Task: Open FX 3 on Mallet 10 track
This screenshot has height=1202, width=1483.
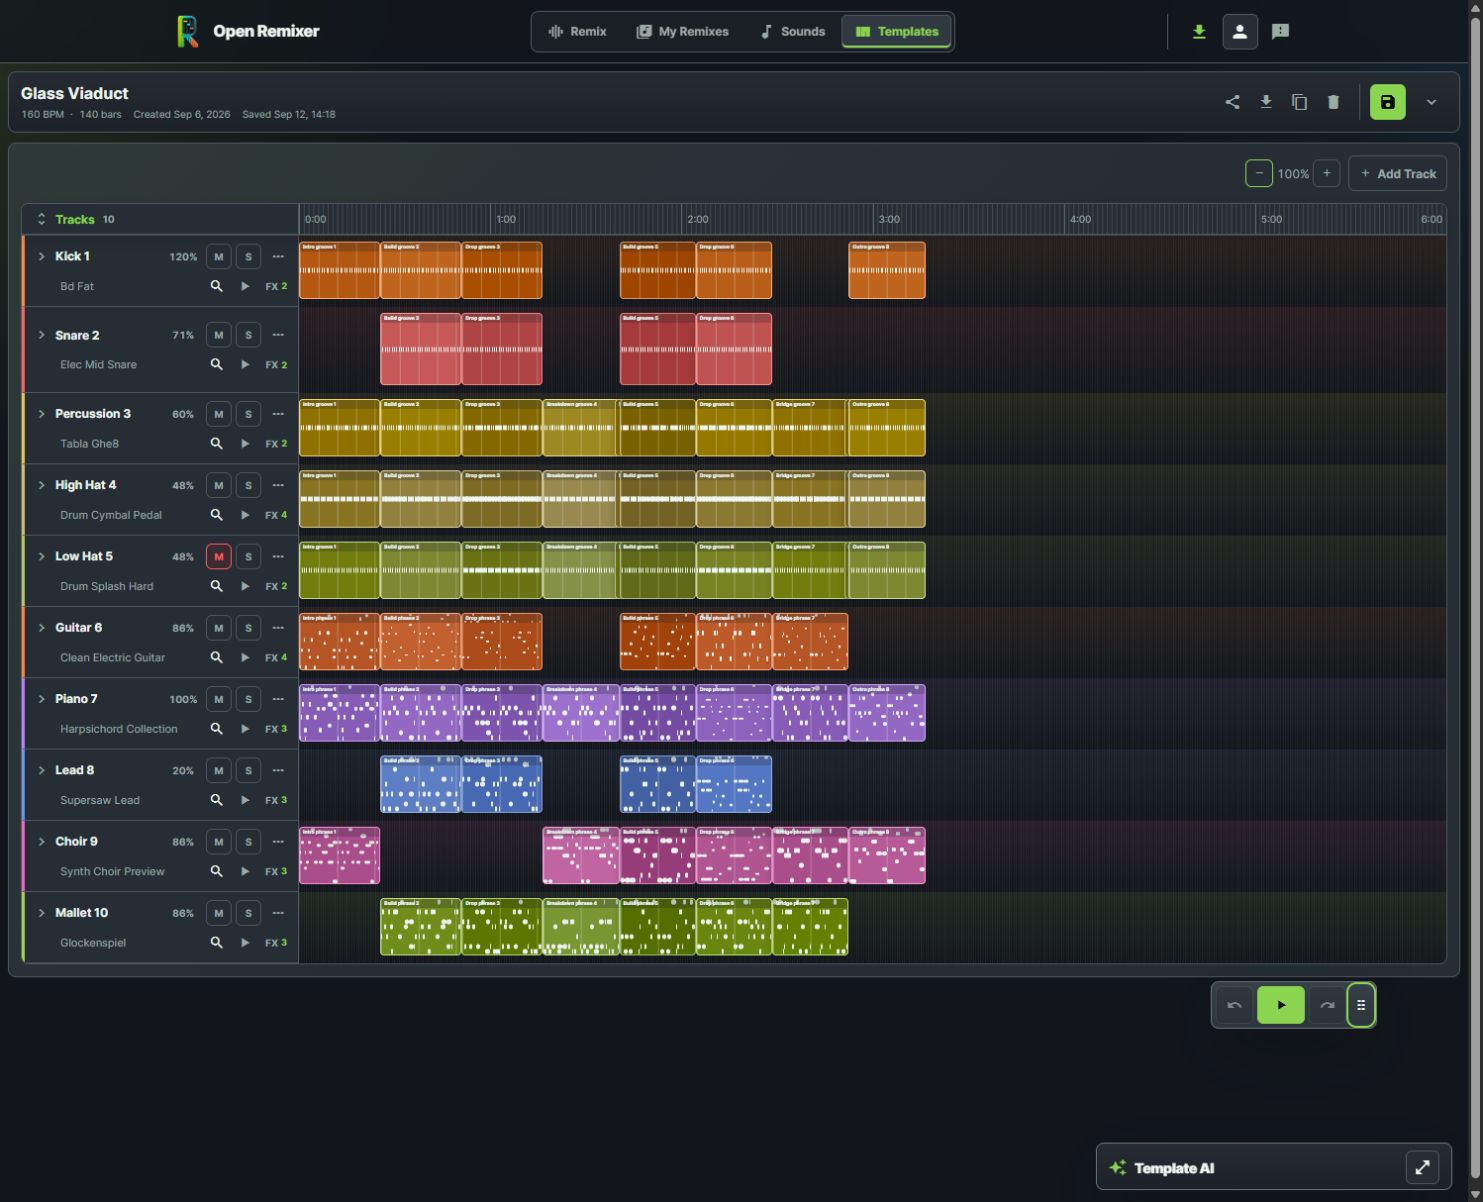Action: (276, 942)
